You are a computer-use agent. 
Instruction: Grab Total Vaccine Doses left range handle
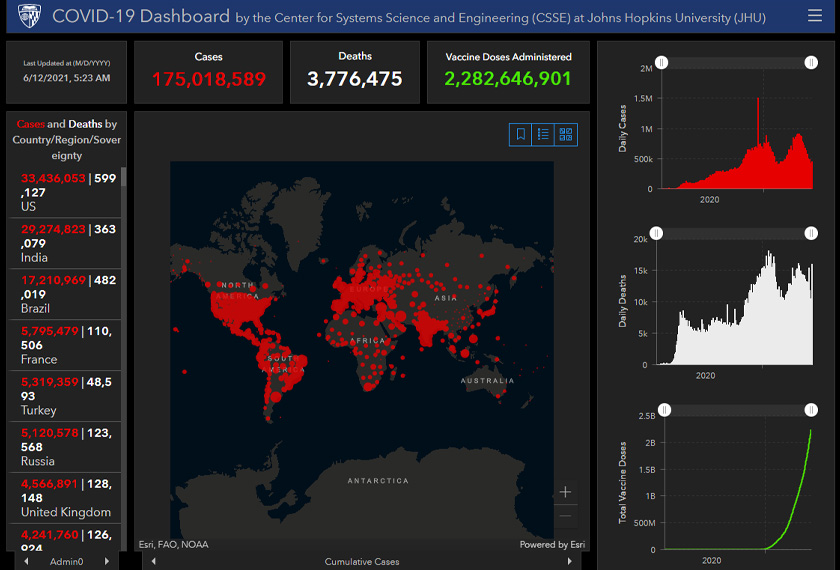coord(661,411)
